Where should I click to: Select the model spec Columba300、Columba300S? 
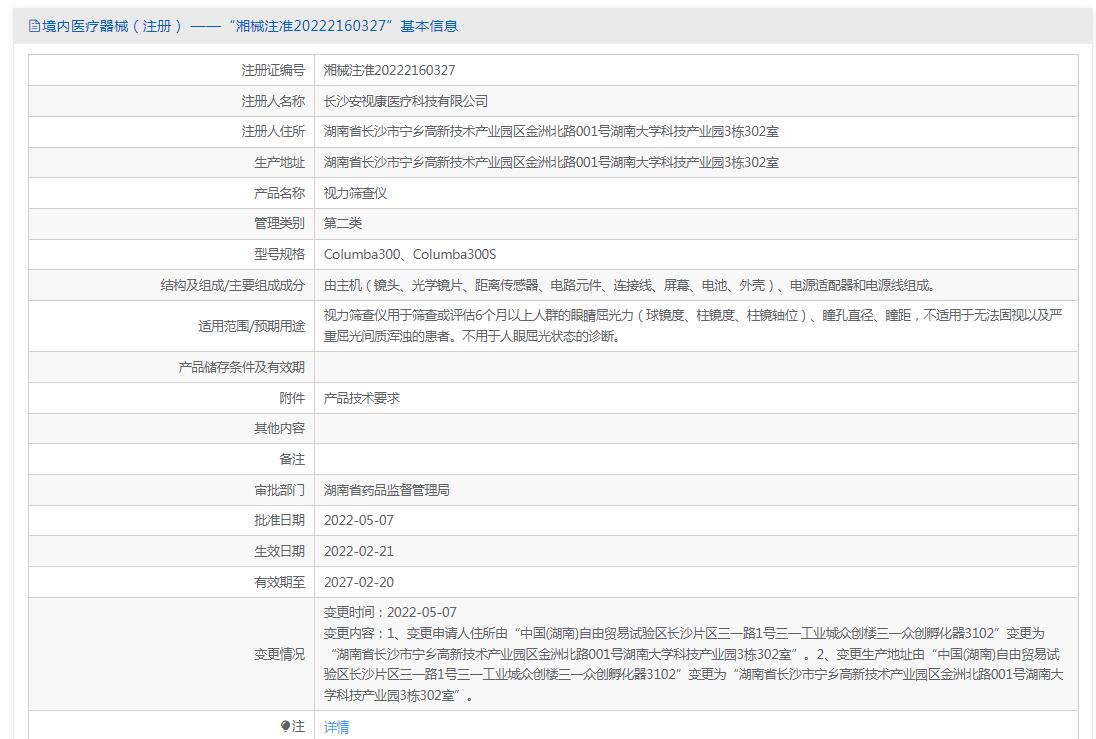(x=409, y=255)
